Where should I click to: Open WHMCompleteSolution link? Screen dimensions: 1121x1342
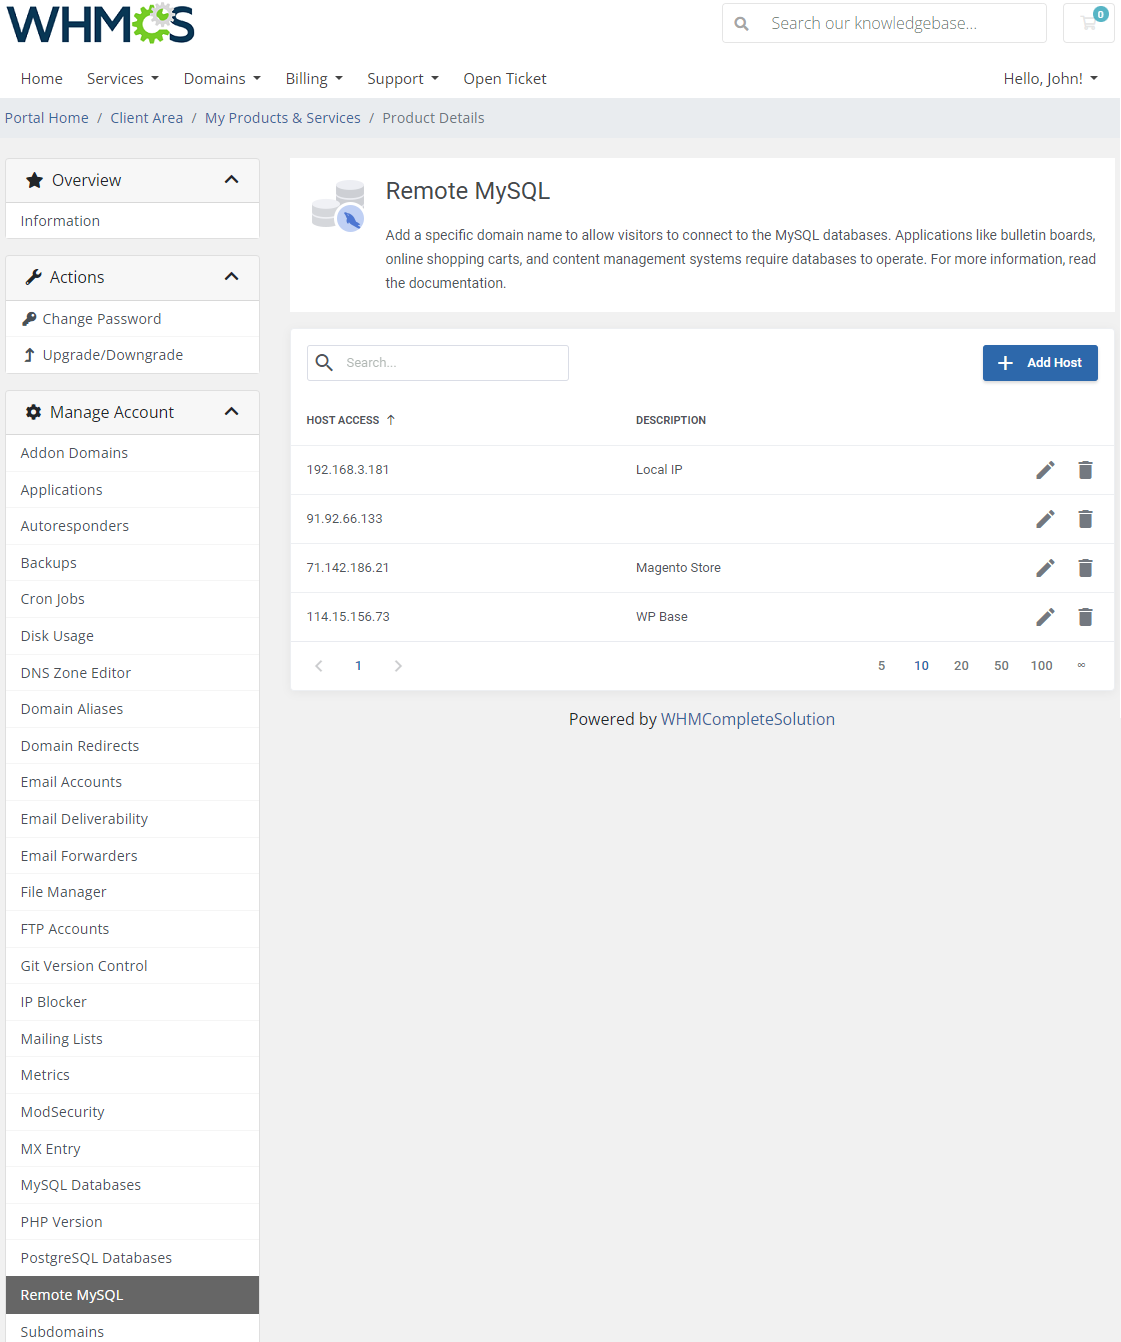(748, 719)
